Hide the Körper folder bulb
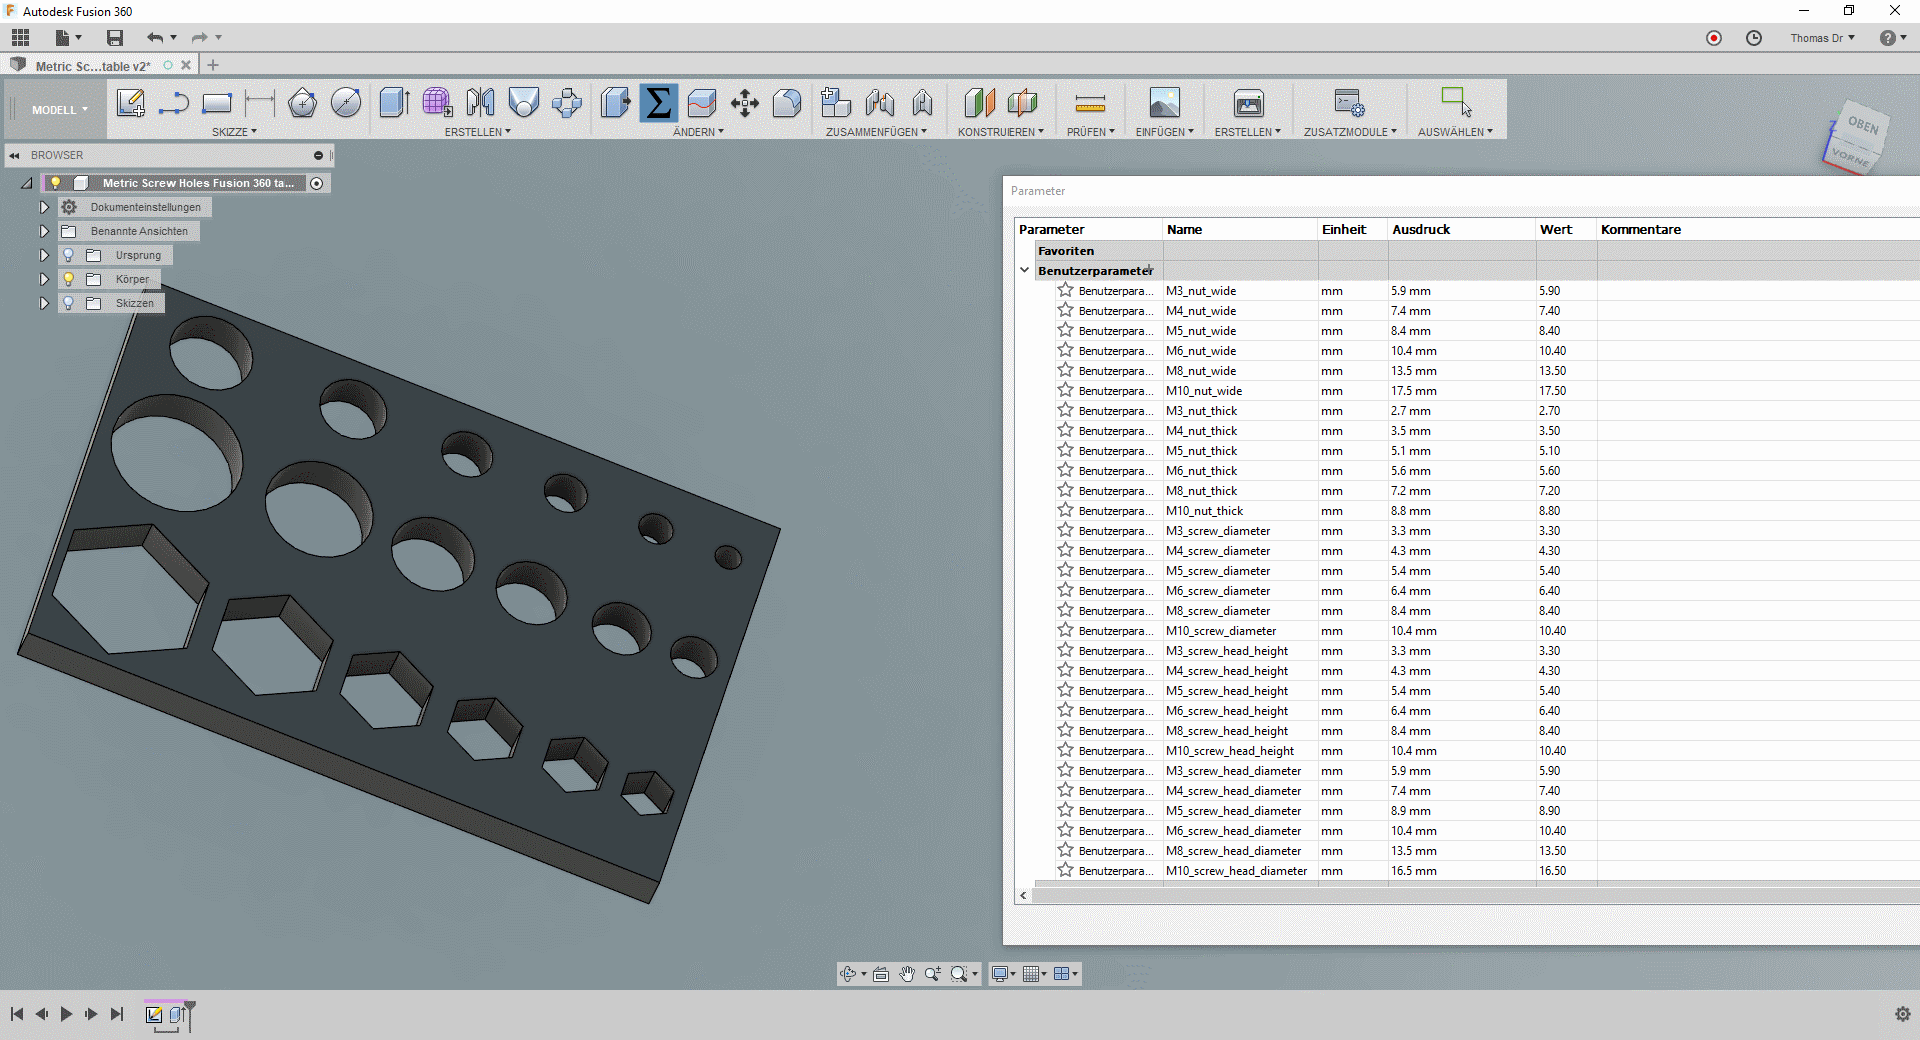 (x=69, y=279)
